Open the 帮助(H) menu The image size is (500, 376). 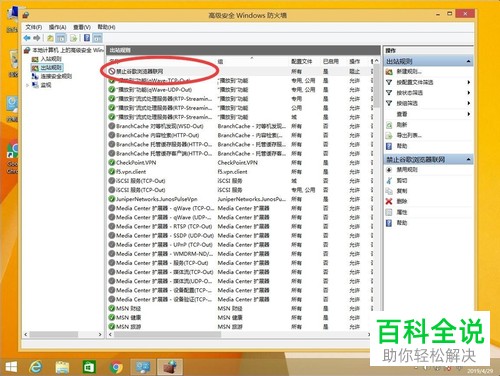click(106, 27)
